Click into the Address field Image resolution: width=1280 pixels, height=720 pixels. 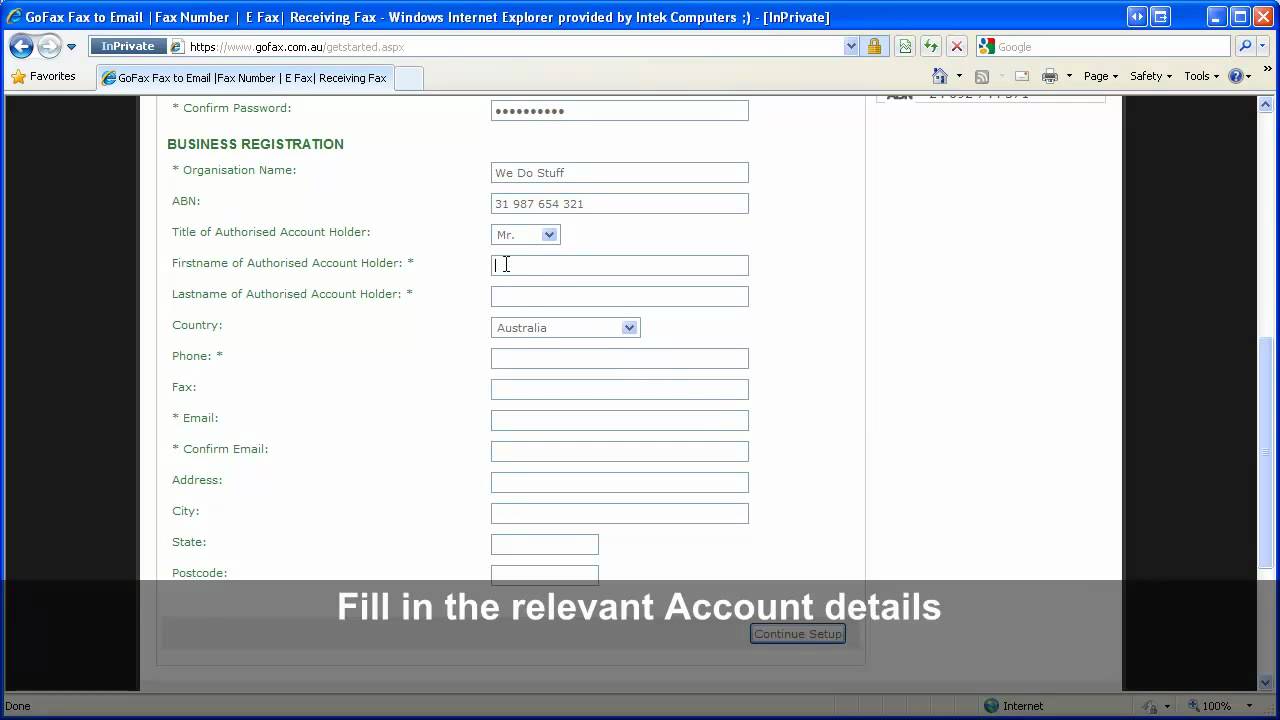tap(620, 482)
